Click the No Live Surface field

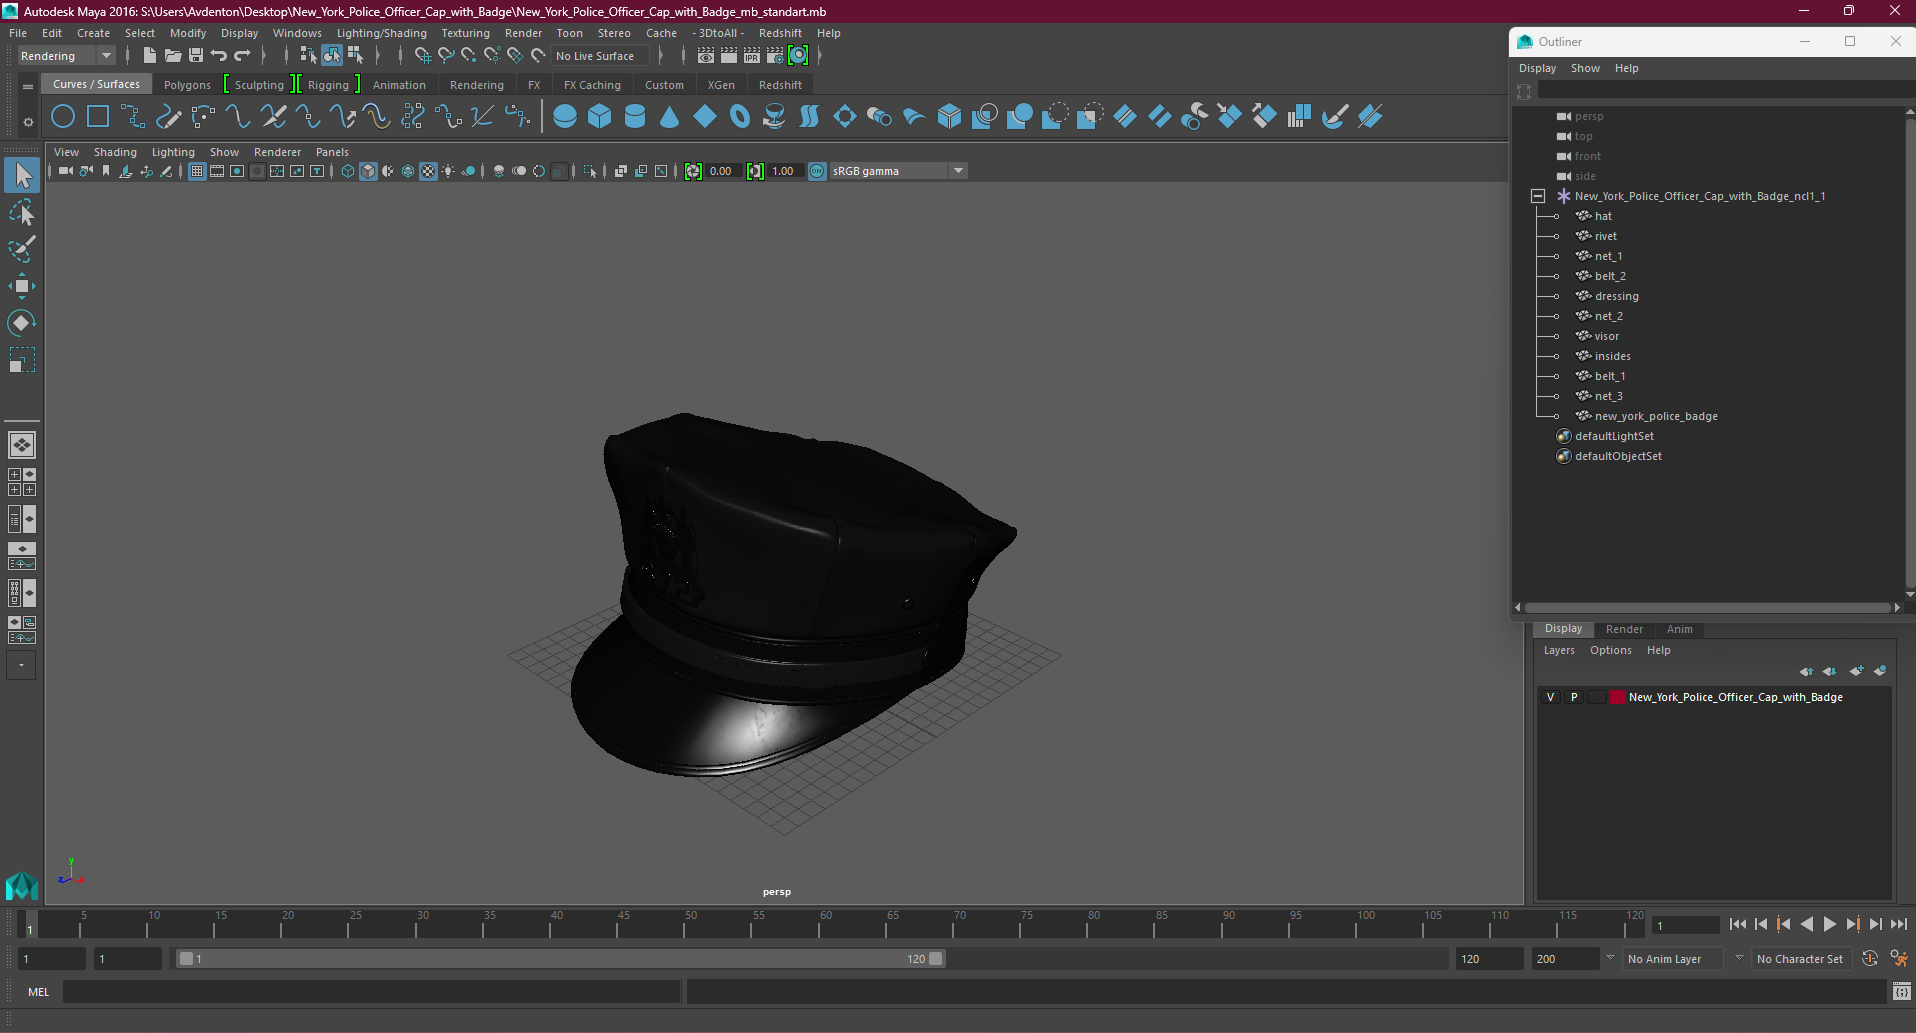[x=601, y=56]
